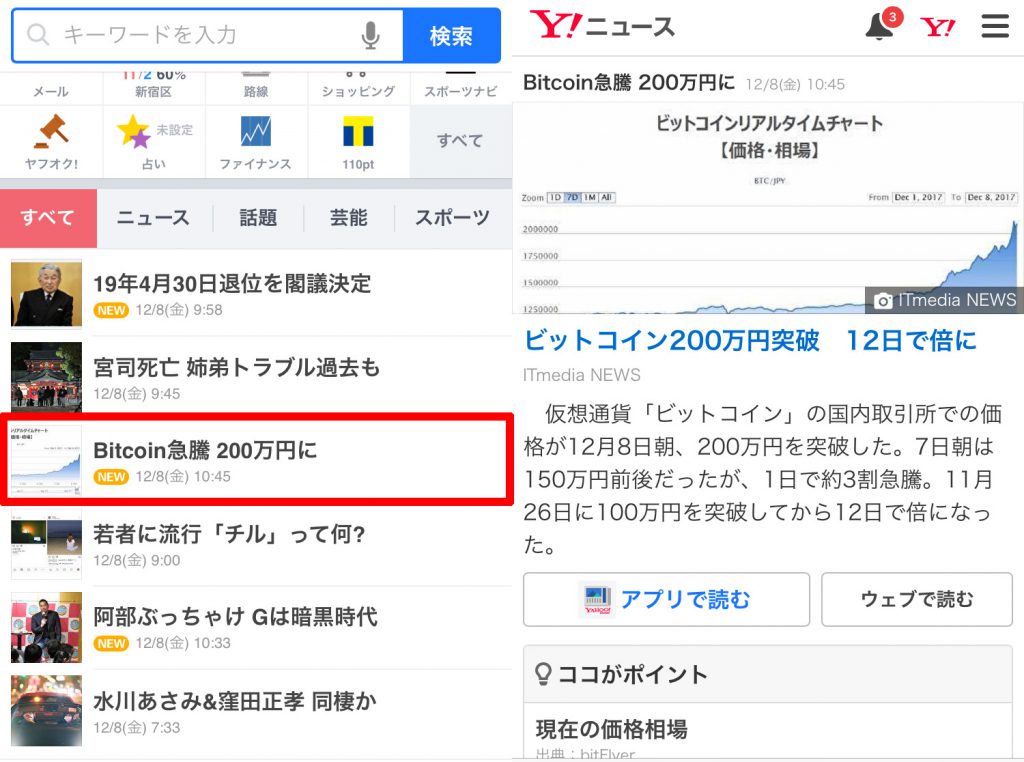The image size is (1024, 762).
Task: Open the hamburger menu icon
Action: 995,26
